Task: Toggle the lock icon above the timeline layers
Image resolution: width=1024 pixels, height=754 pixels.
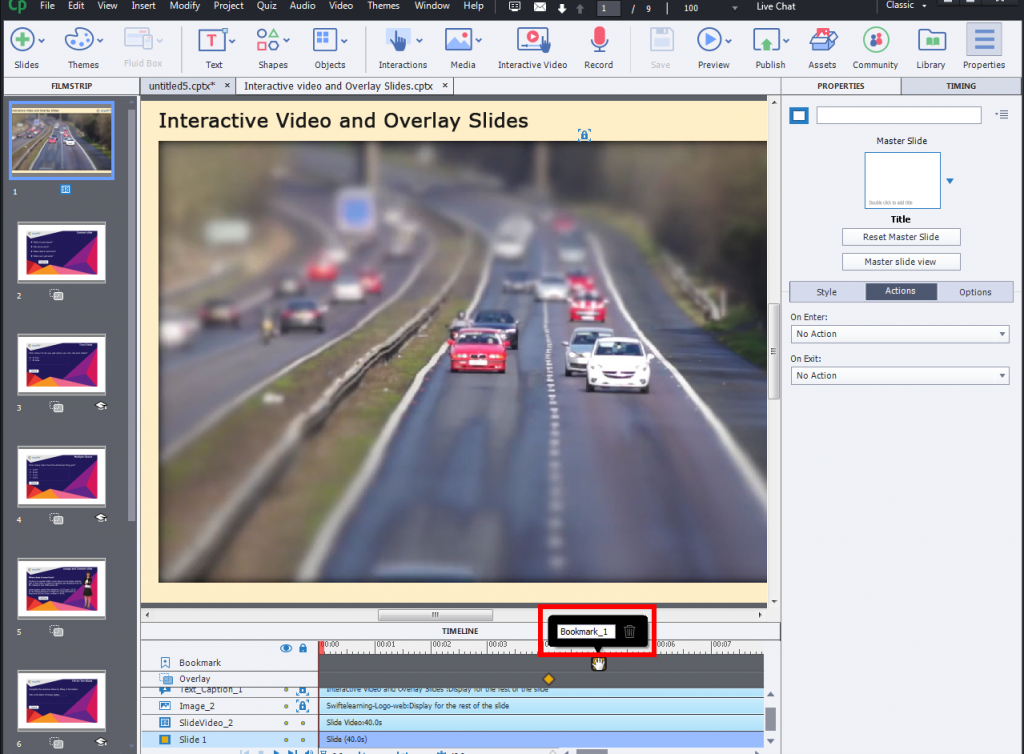Action: [x=301, y=648]
